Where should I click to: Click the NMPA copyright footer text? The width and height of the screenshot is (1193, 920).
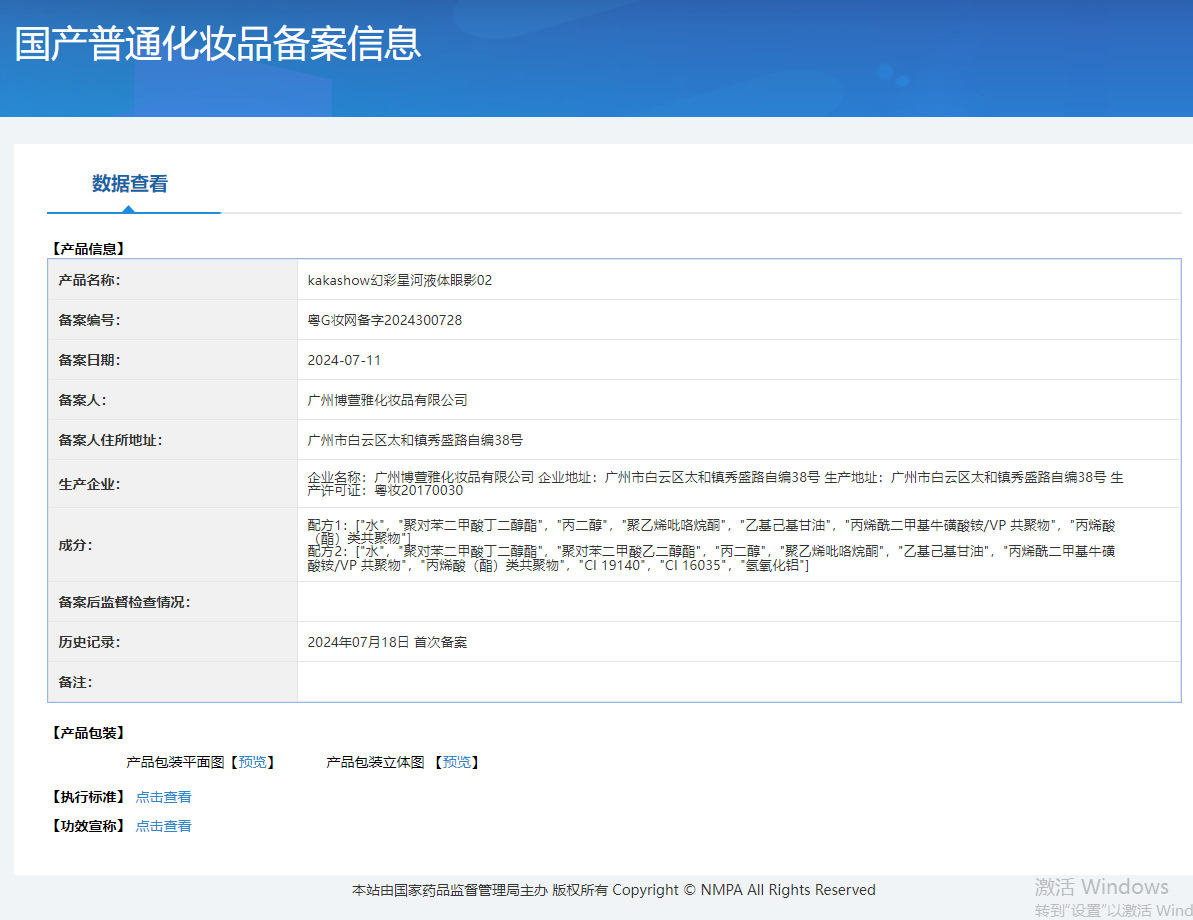[613, 890]
